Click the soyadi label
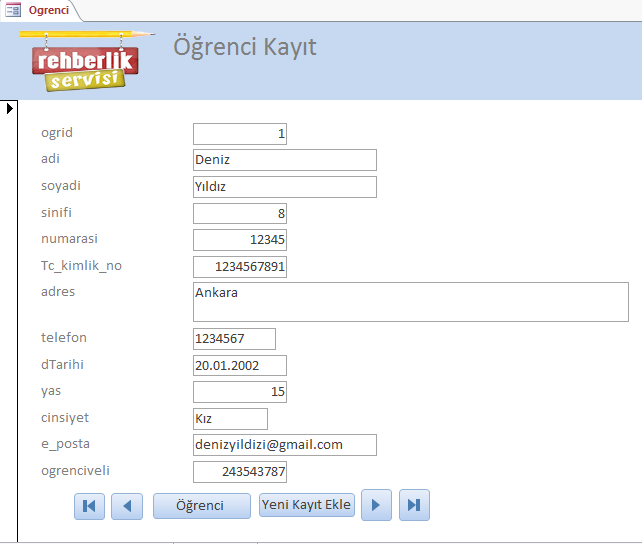642x544 pixels. point(61,186)
